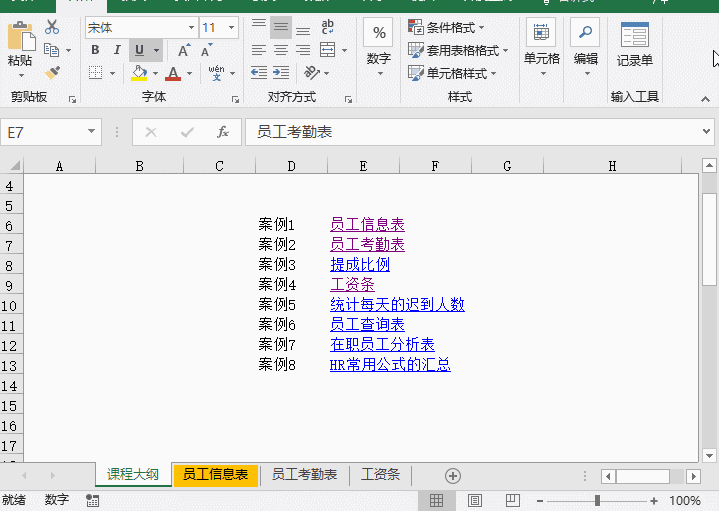Activate the Format Painter brush
This screenshot has height=511, width=719.
pyautogui.click(x=52, y=73)
